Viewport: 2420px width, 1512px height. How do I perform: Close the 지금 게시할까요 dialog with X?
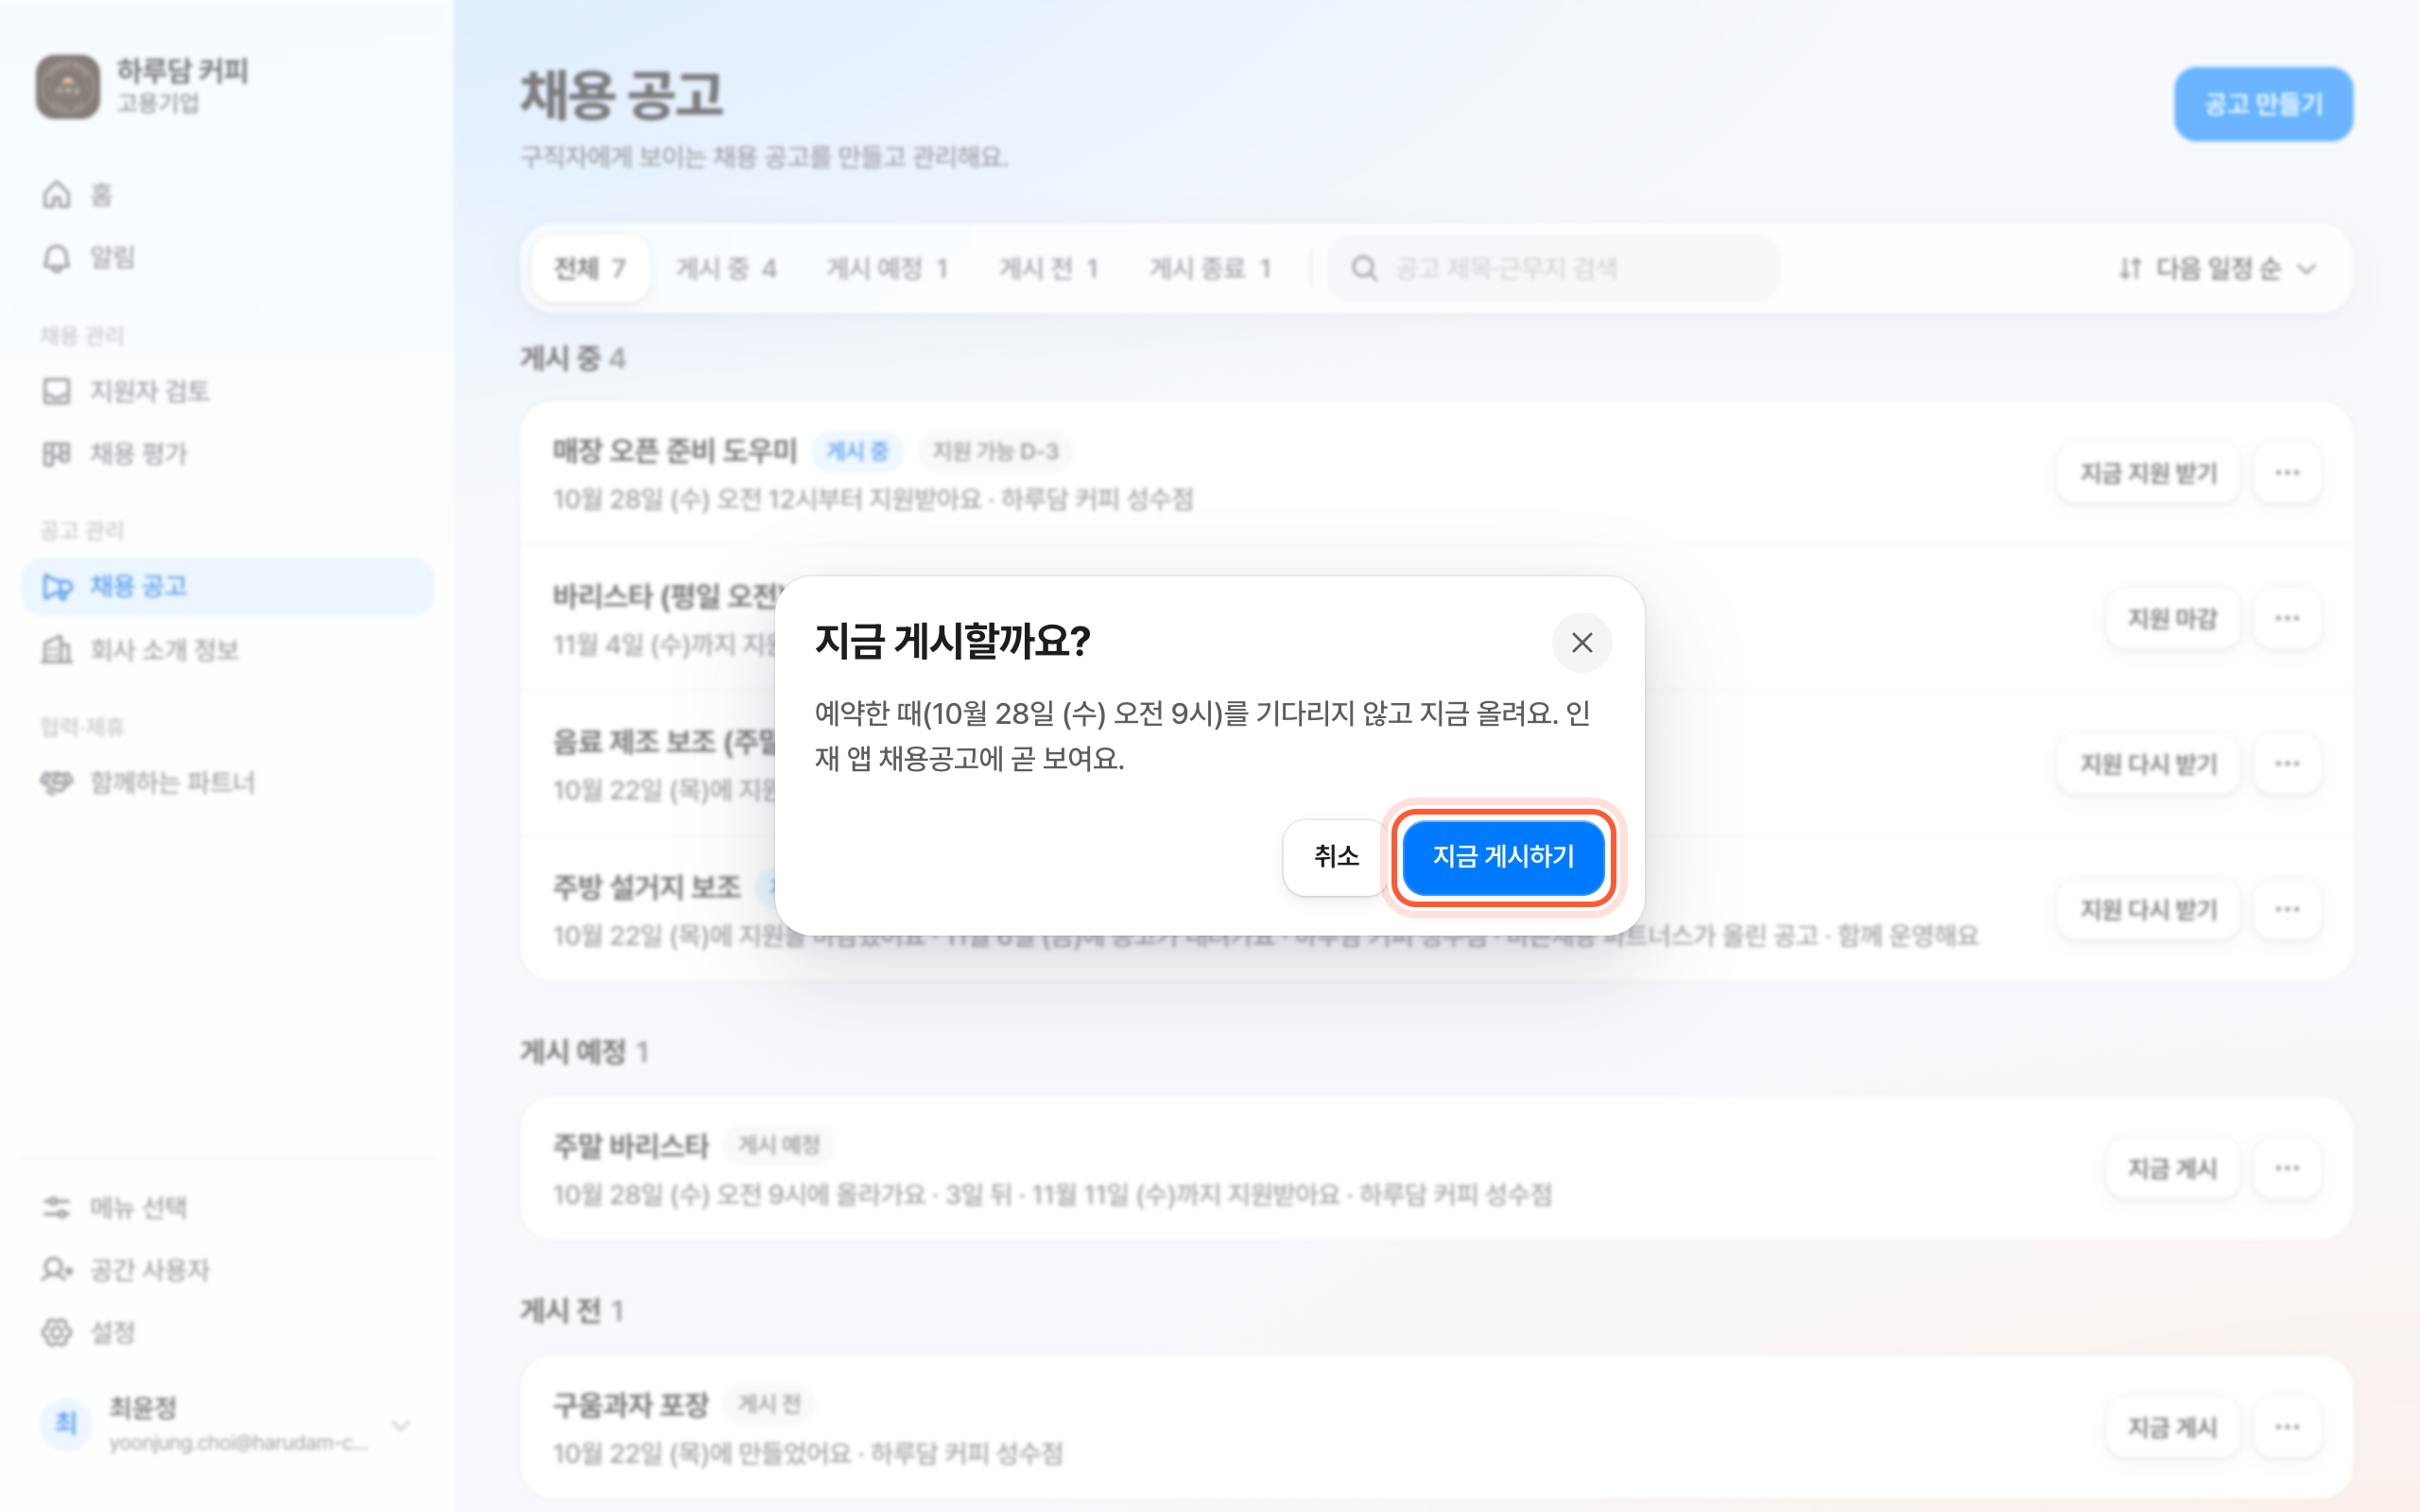pos(1581,642)
